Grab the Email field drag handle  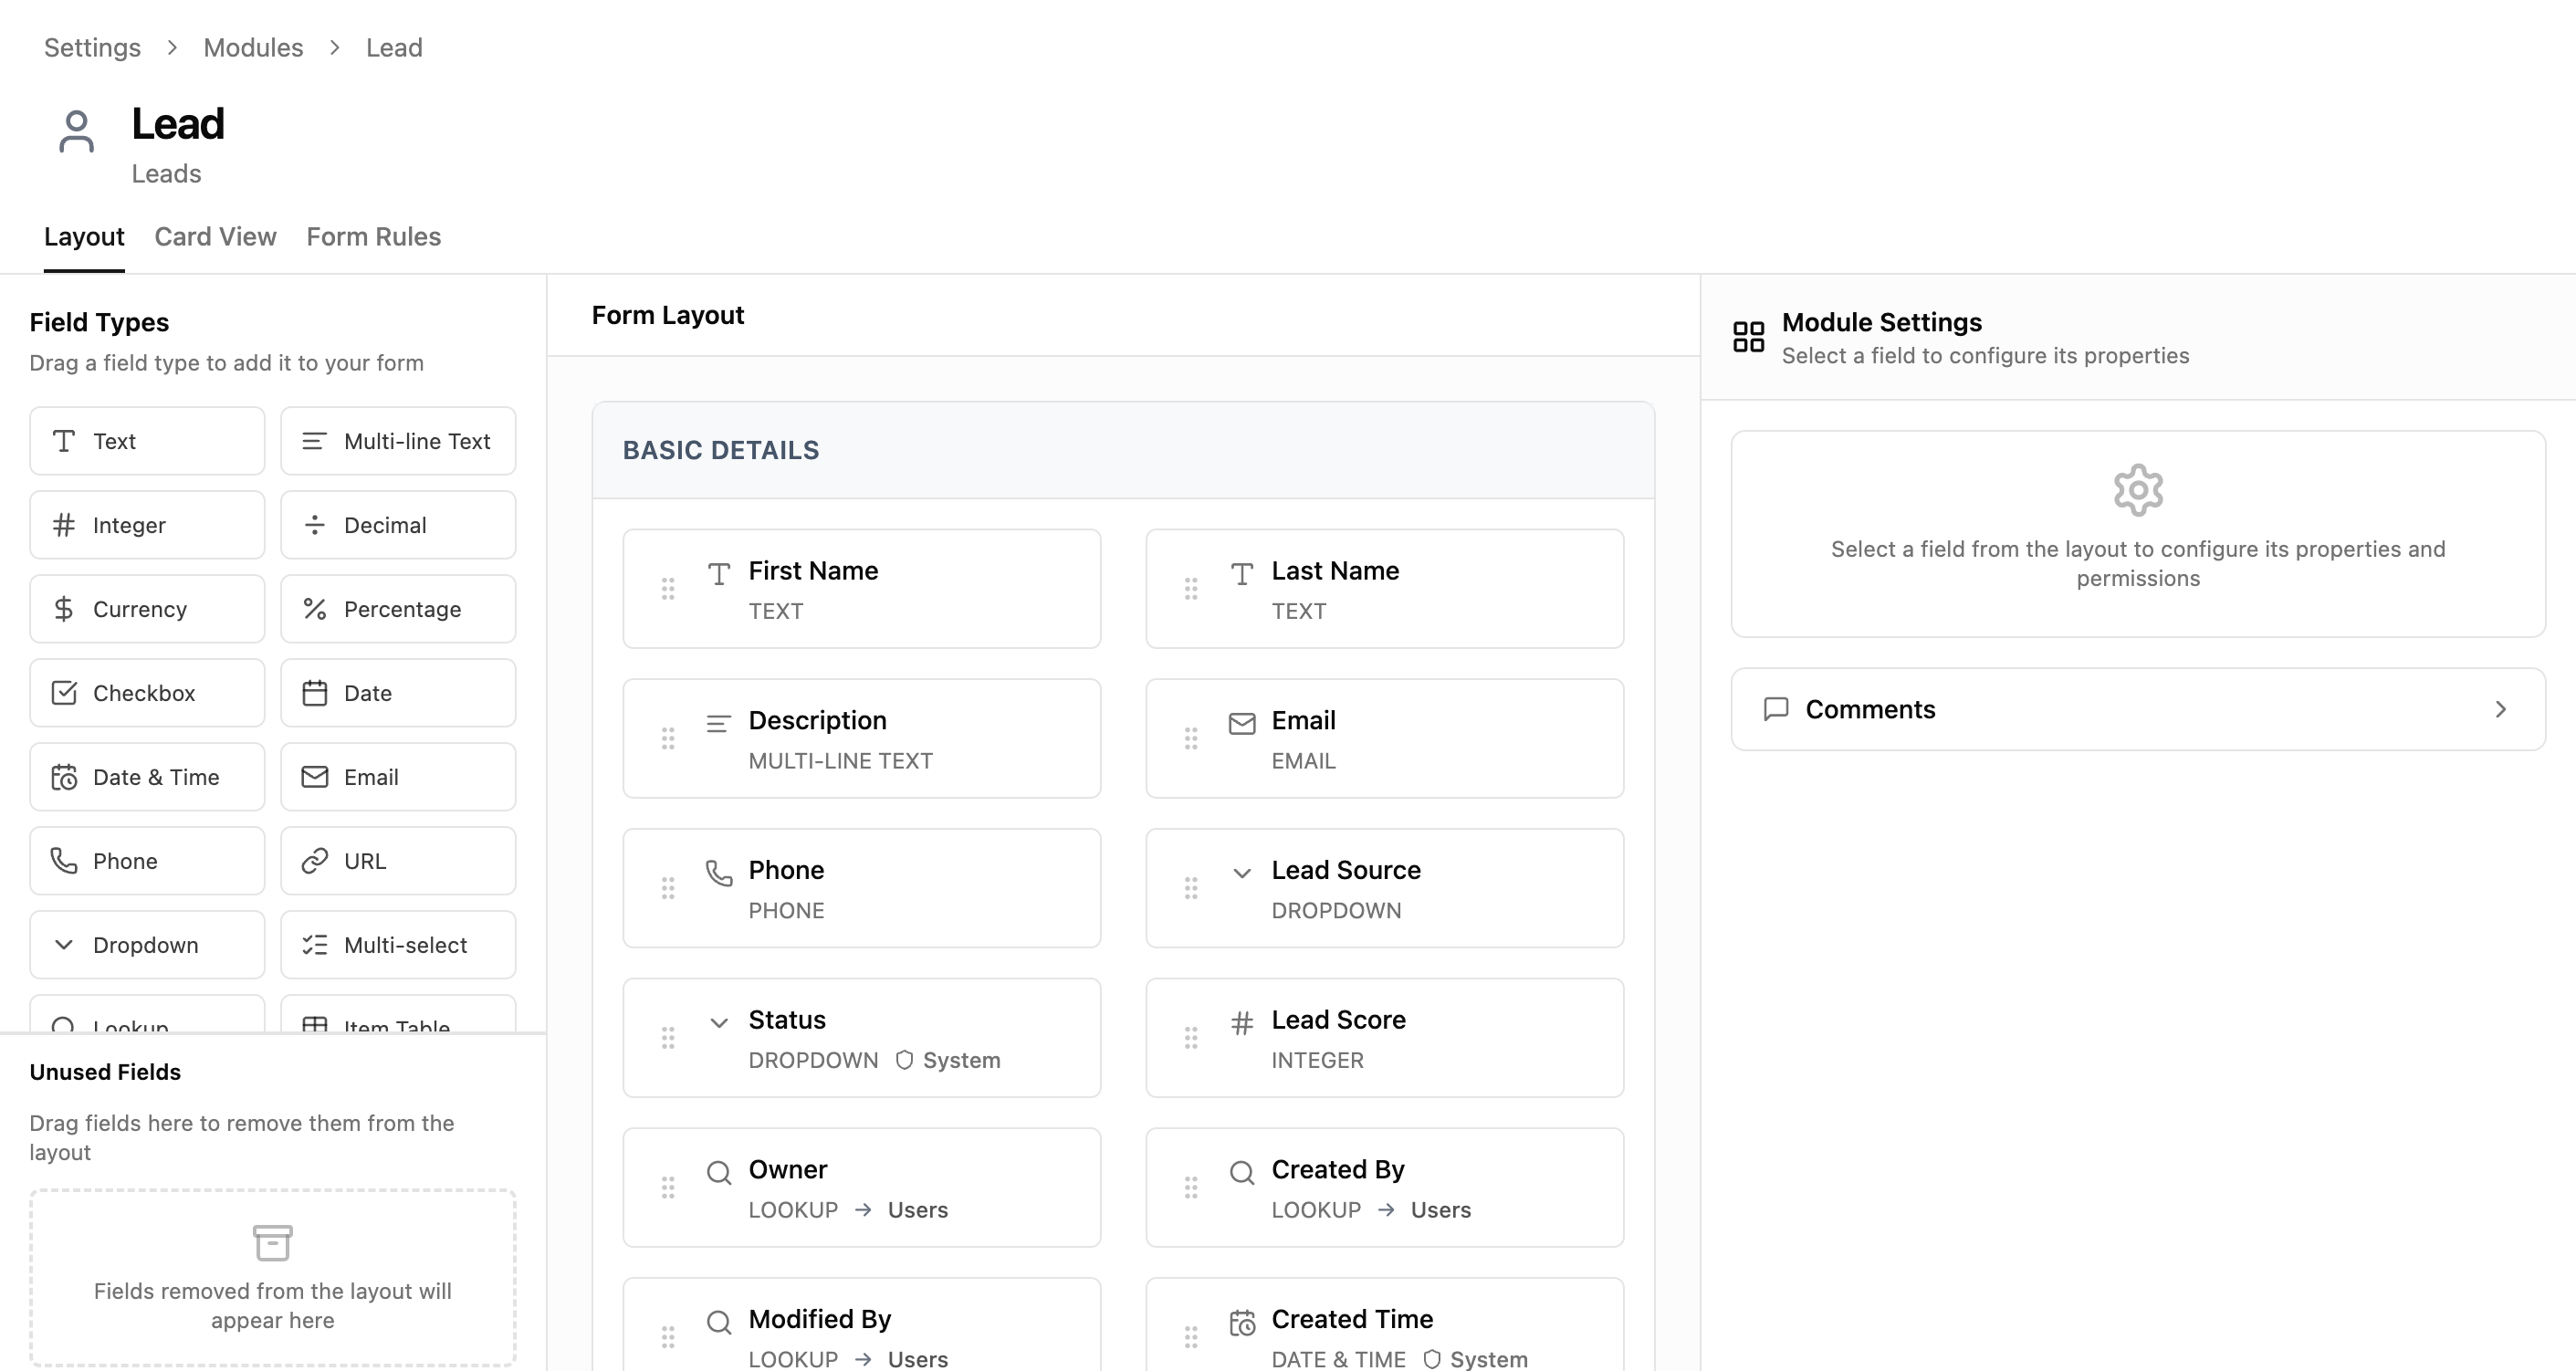coord(1191,739)
